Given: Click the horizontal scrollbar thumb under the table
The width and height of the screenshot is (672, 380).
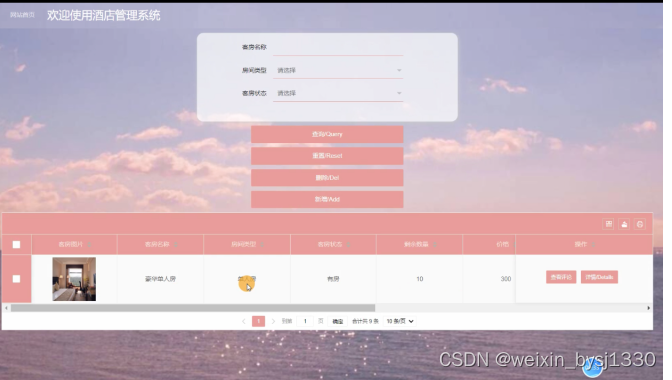Looking at the screenshot, I should tap(193, 308).
